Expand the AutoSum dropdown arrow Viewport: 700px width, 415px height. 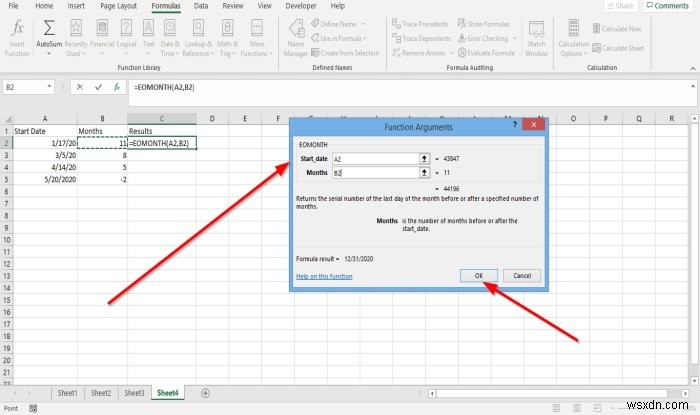(x=49, y=54)
